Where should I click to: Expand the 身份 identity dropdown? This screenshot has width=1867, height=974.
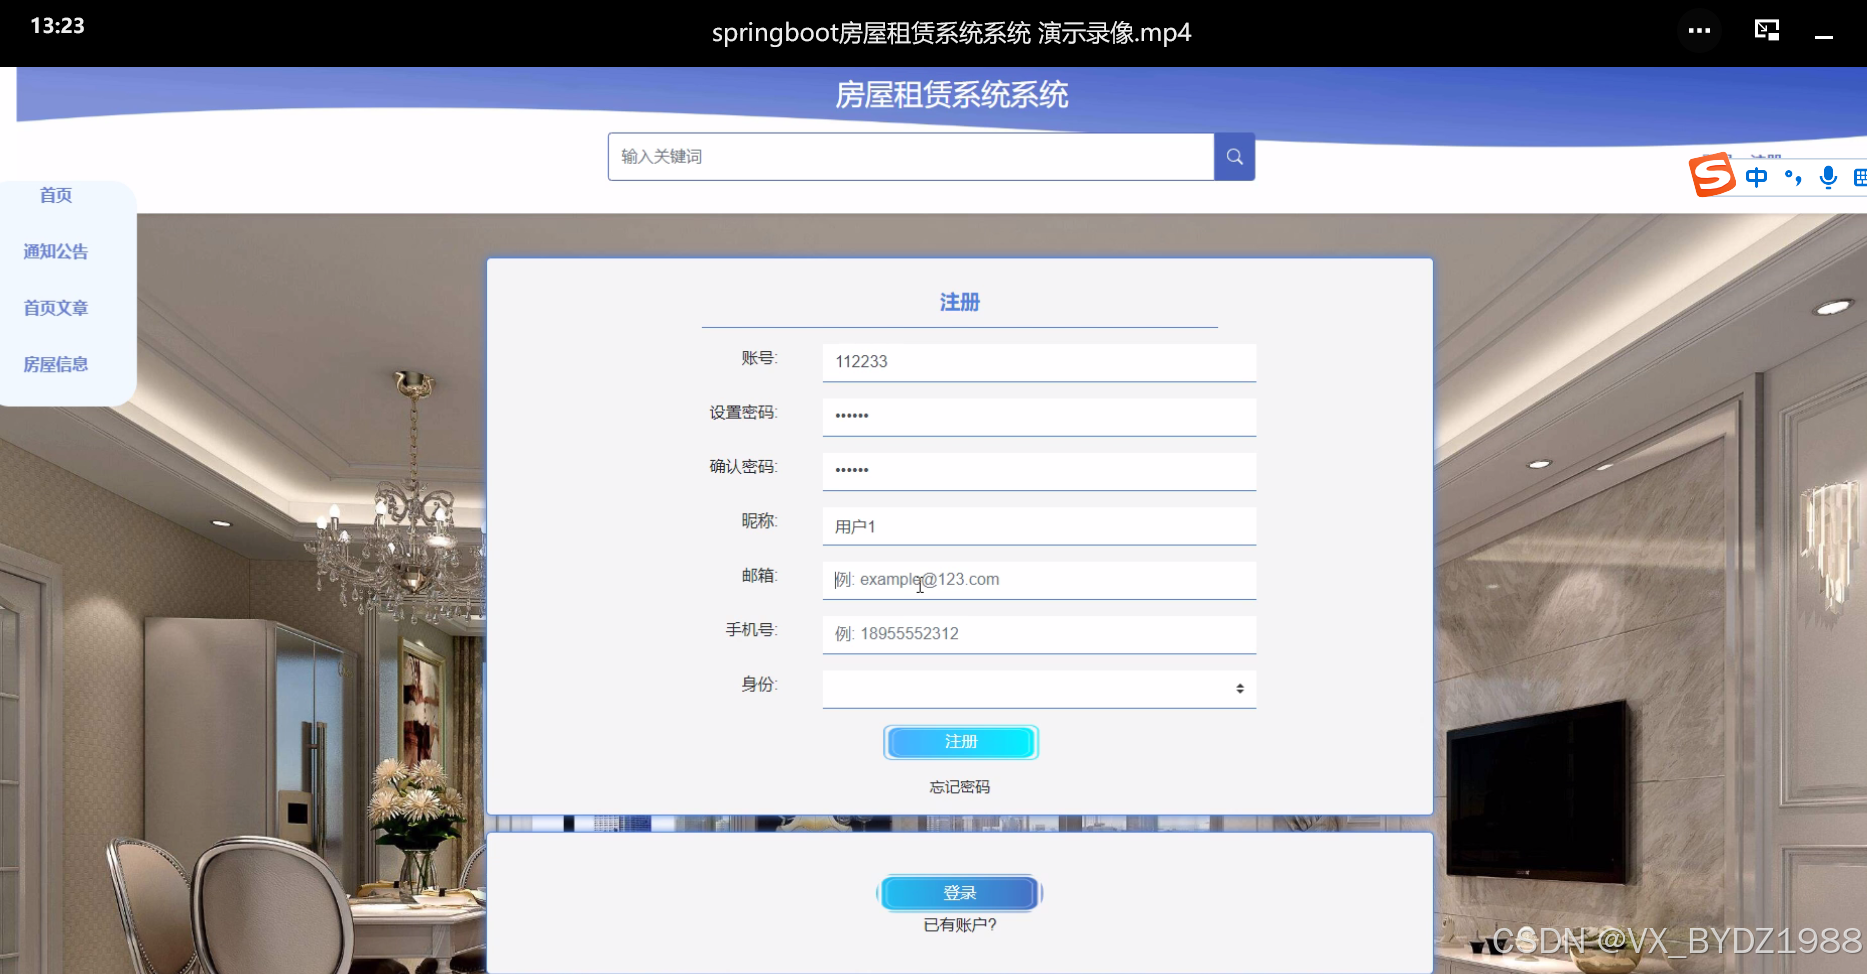pyautogui.click(x=1039, y=688)
